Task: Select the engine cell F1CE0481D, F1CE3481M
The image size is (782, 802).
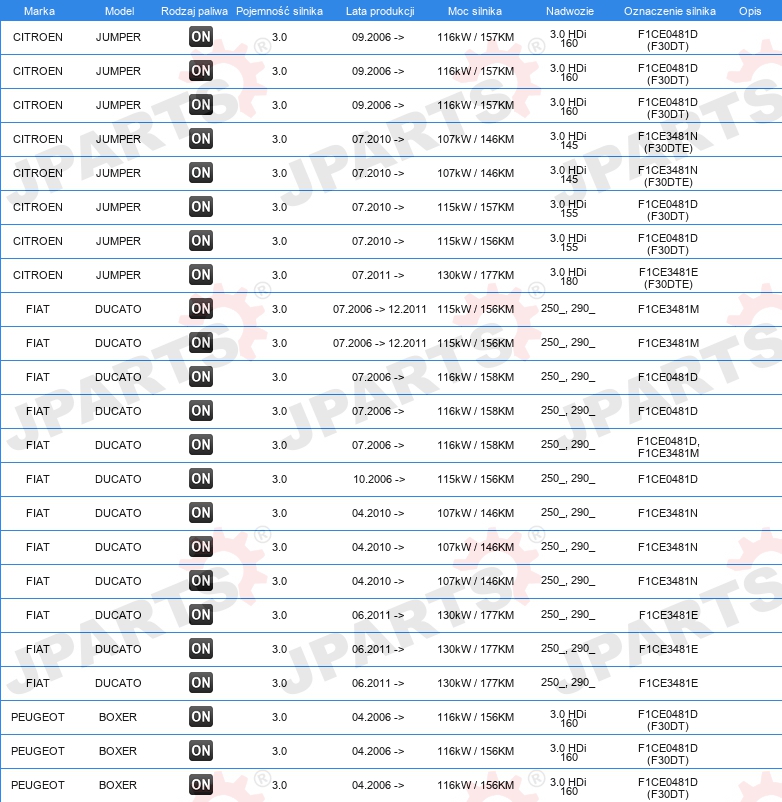Action: (668, 447)
